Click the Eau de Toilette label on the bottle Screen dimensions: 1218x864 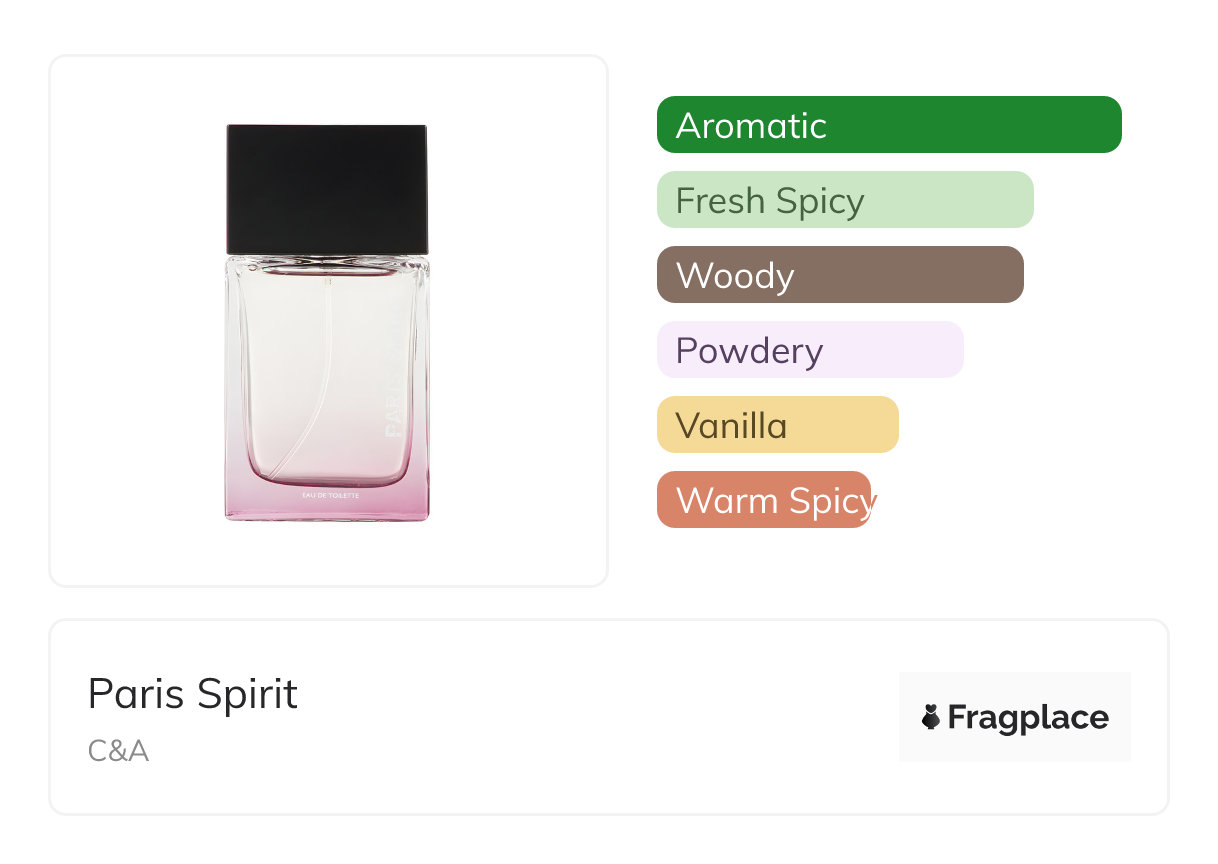[x=329, y=495]
